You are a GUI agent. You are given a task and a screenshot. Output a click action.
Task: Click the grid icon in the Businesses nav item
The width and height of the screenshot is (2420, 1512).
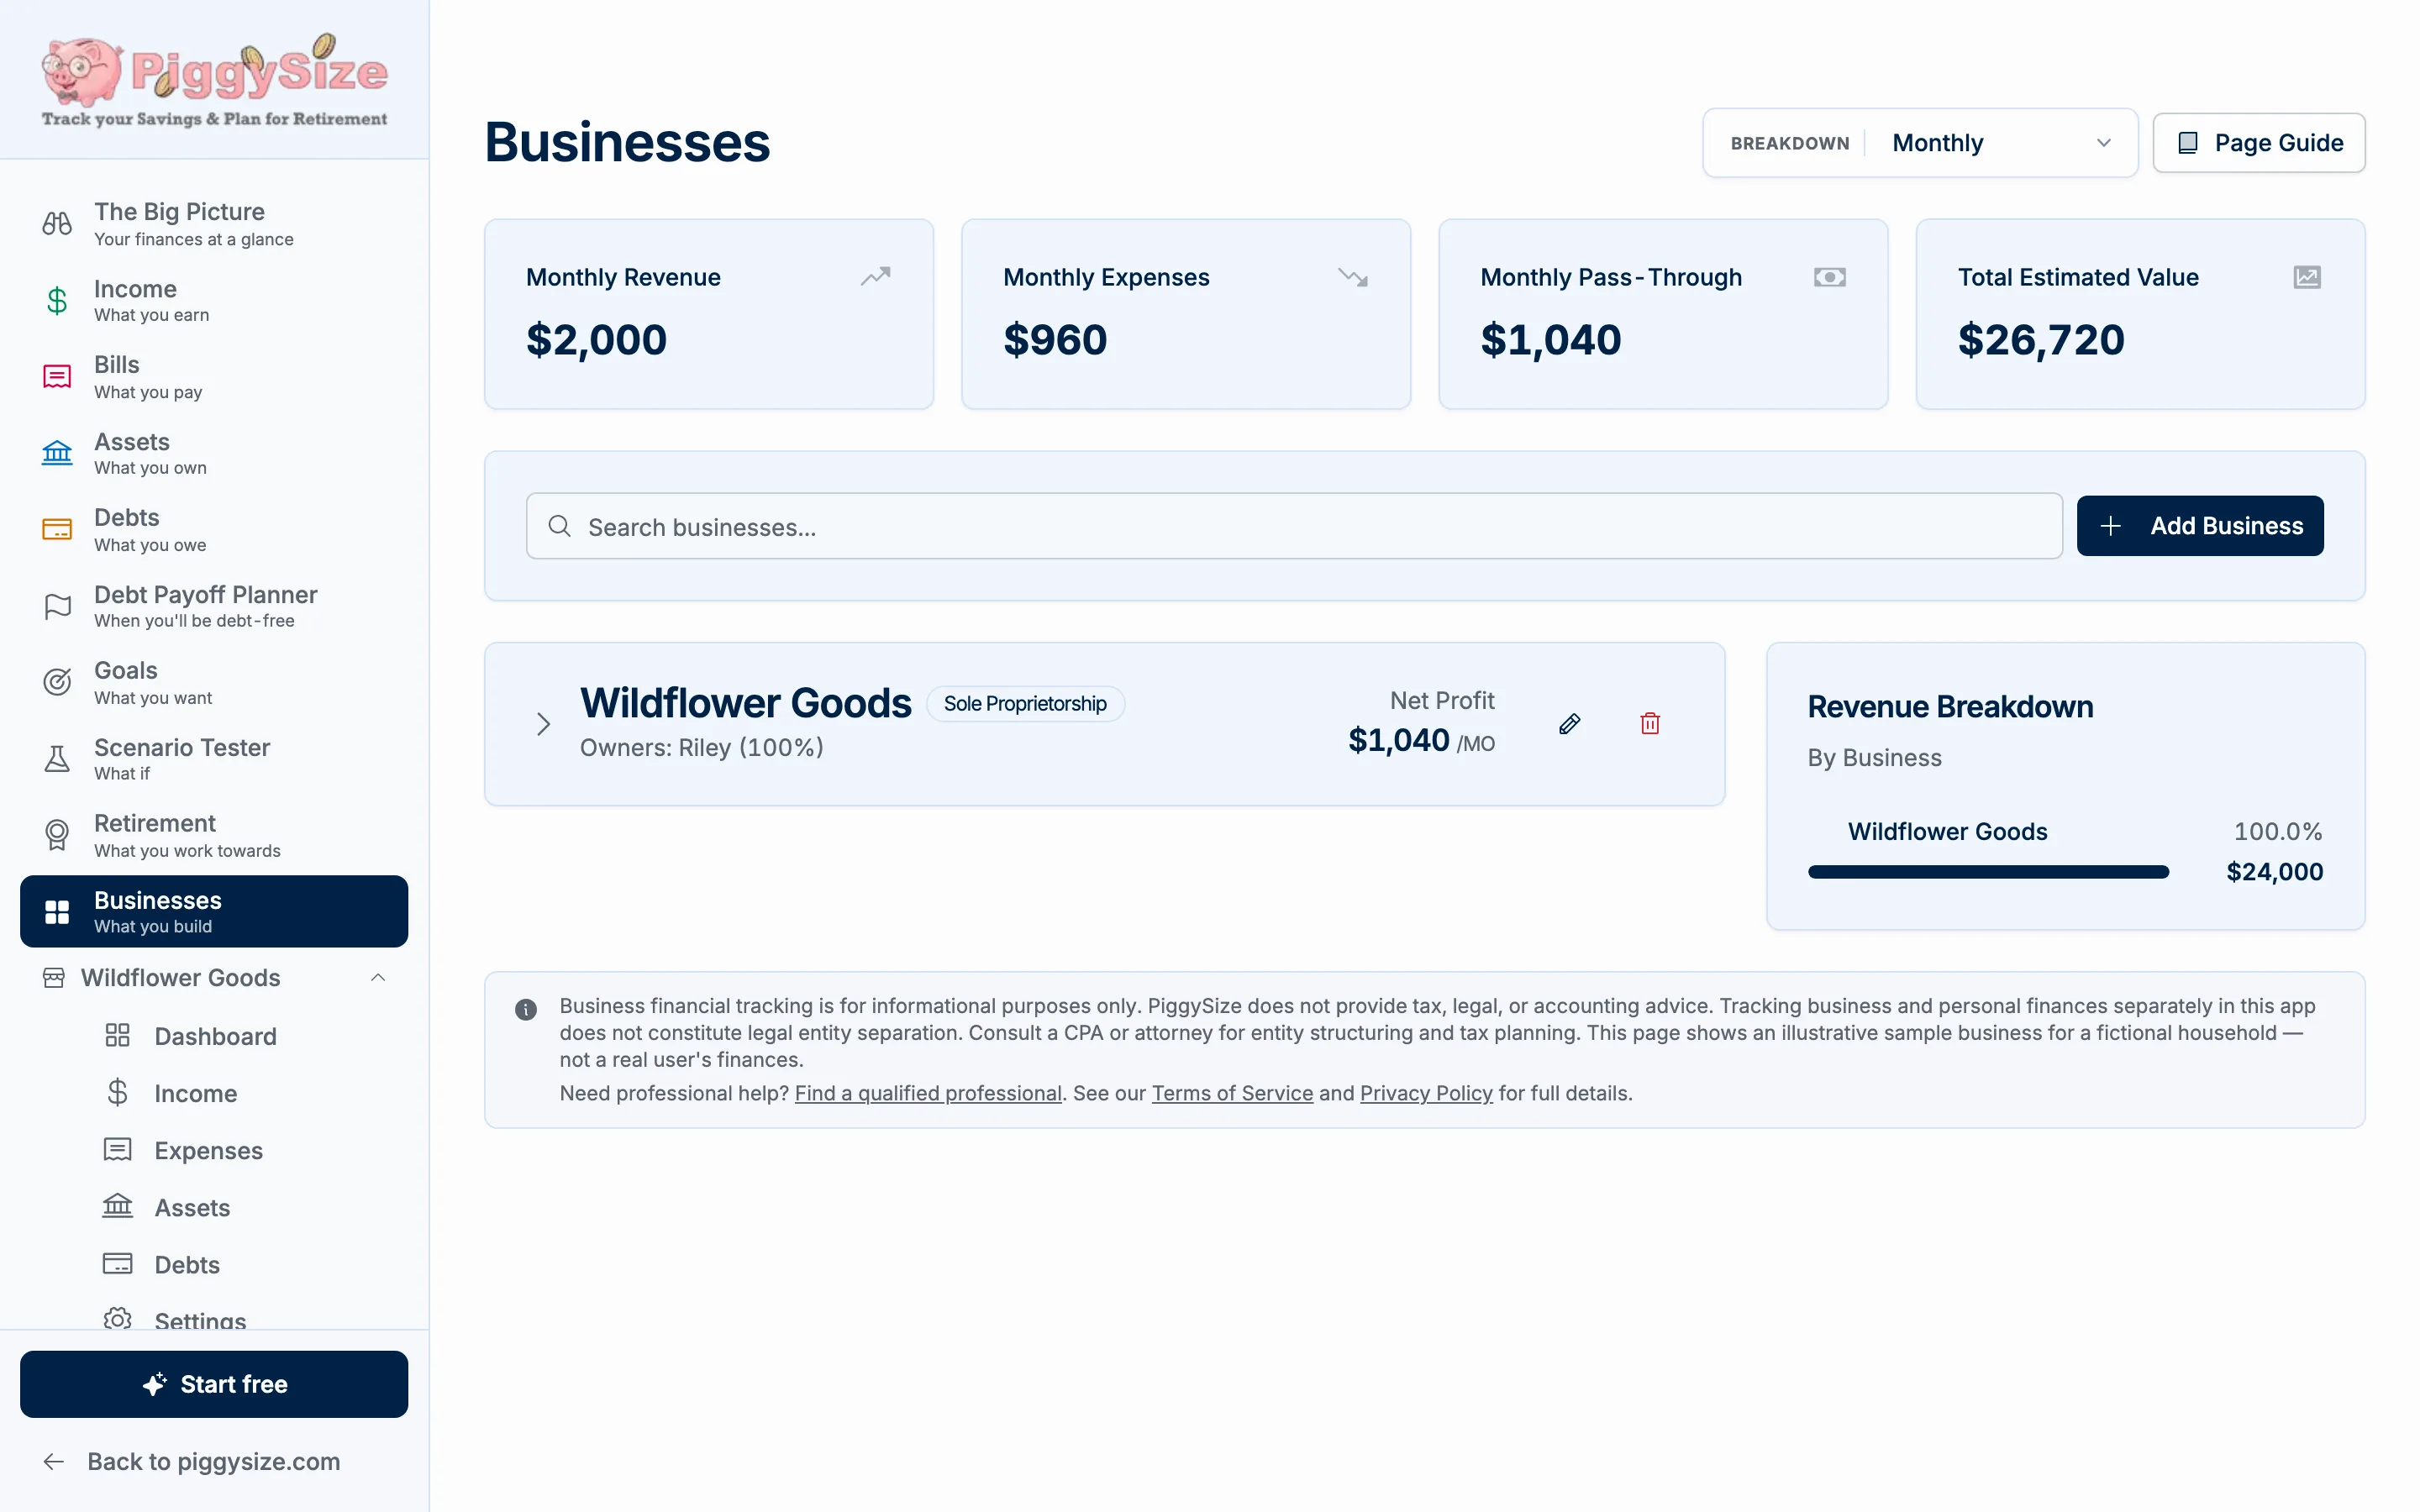pyautogui.click(x=57, y=912)
